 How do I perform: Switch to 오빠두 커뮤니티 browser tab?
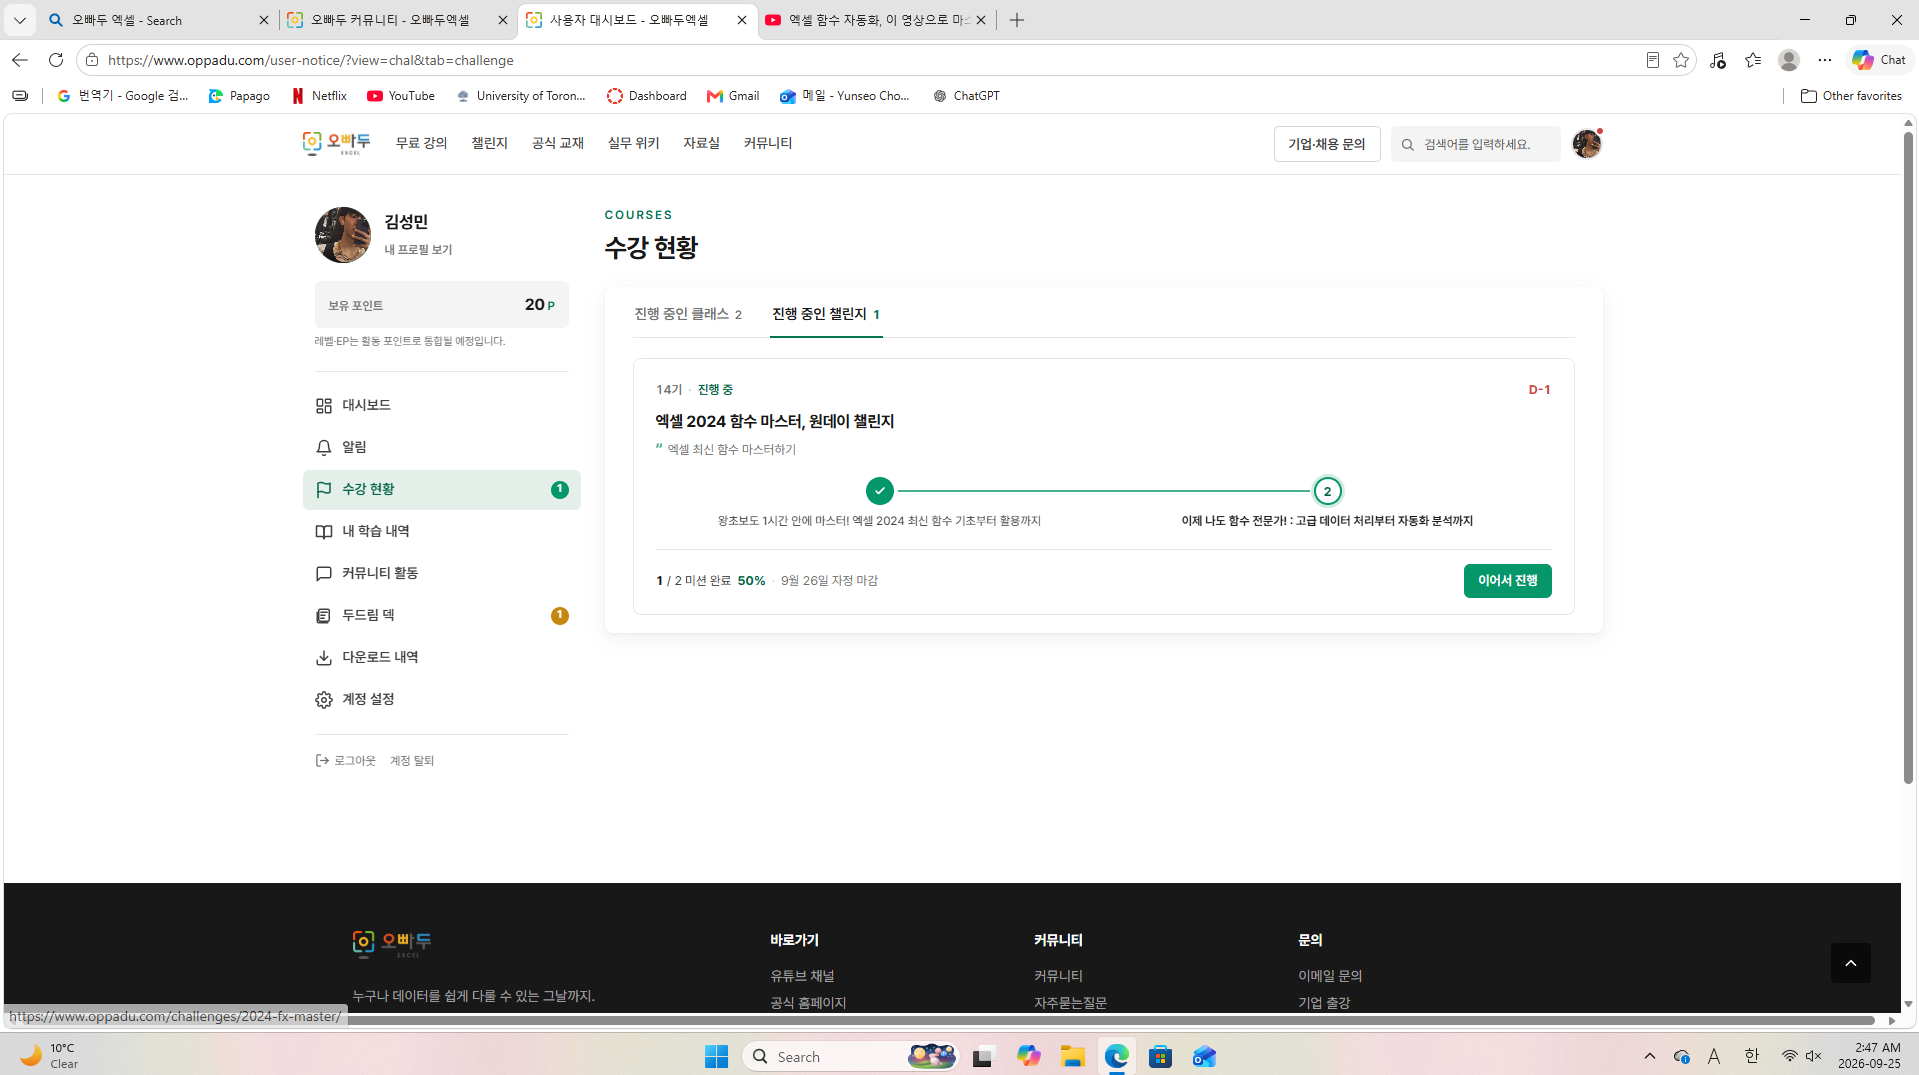click(396, 20)
